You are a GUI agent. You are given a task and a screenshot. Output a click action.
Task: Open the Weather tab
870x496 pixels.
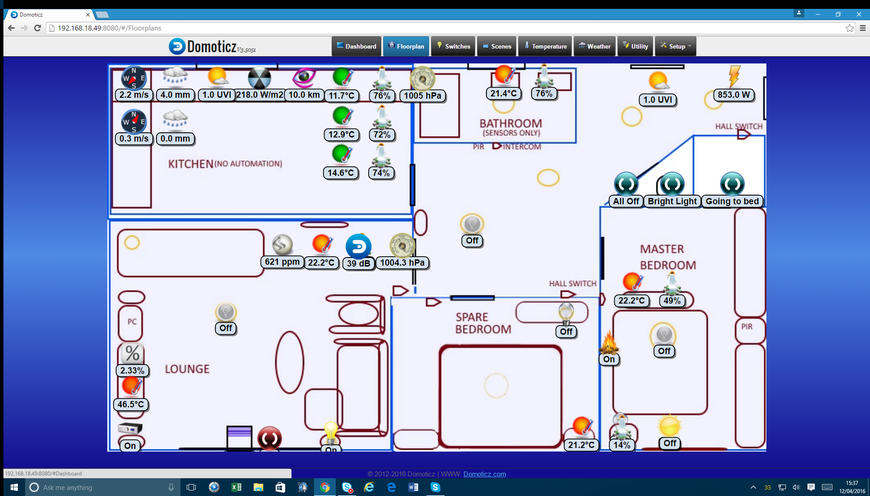click(594, 46)
